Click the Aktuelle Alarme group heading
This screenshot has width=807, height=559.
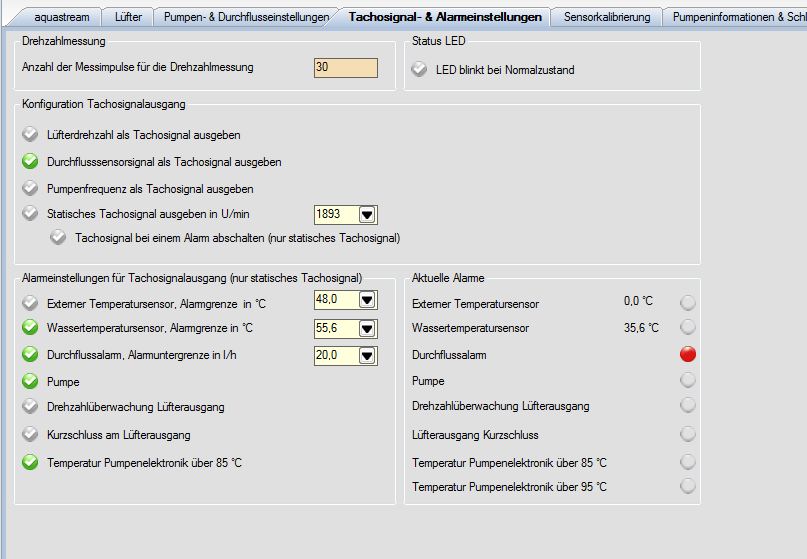tap(448, 278)
